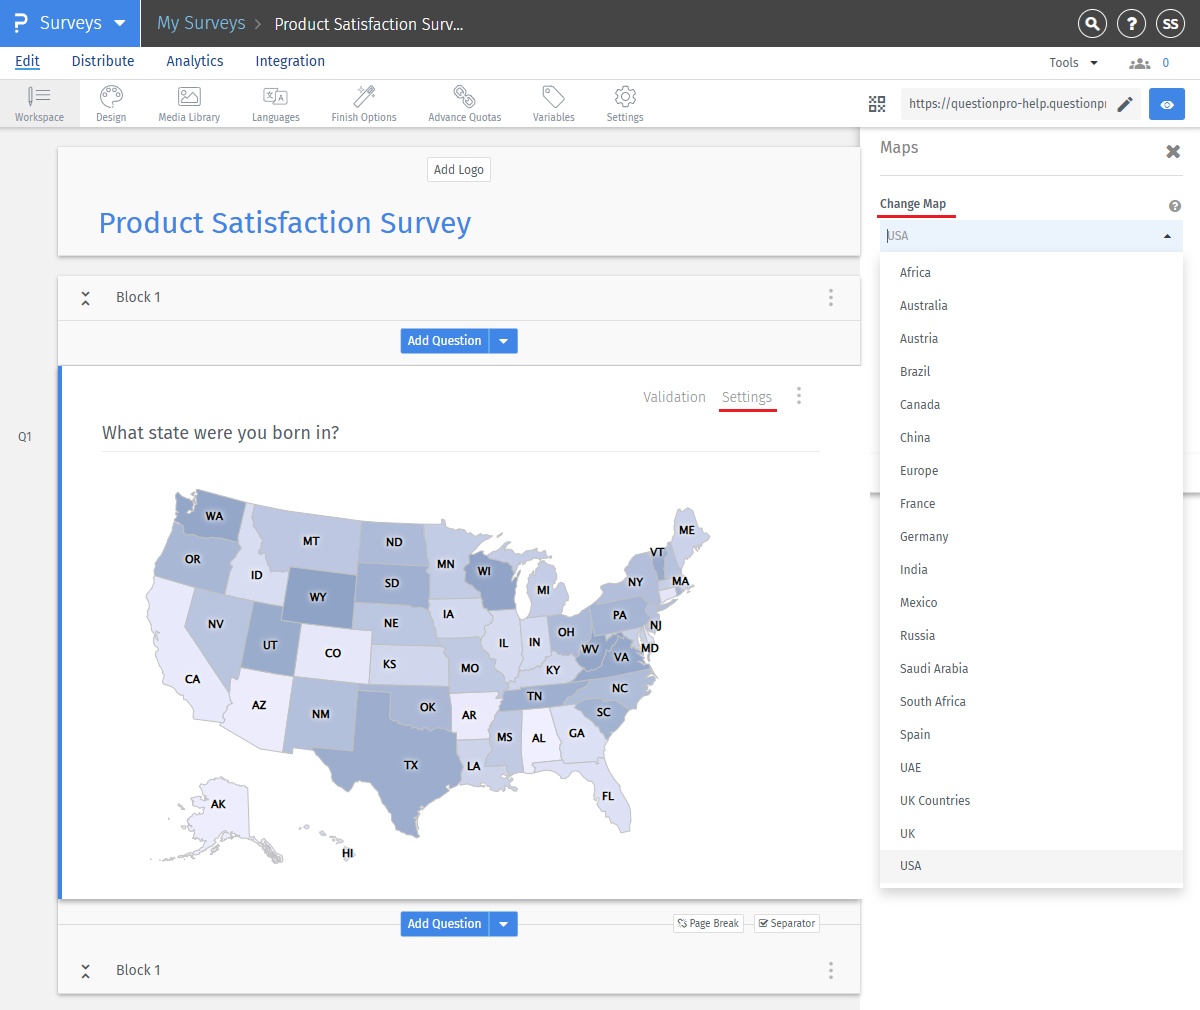Open survey Settings from the toolbar

point(624,103)
